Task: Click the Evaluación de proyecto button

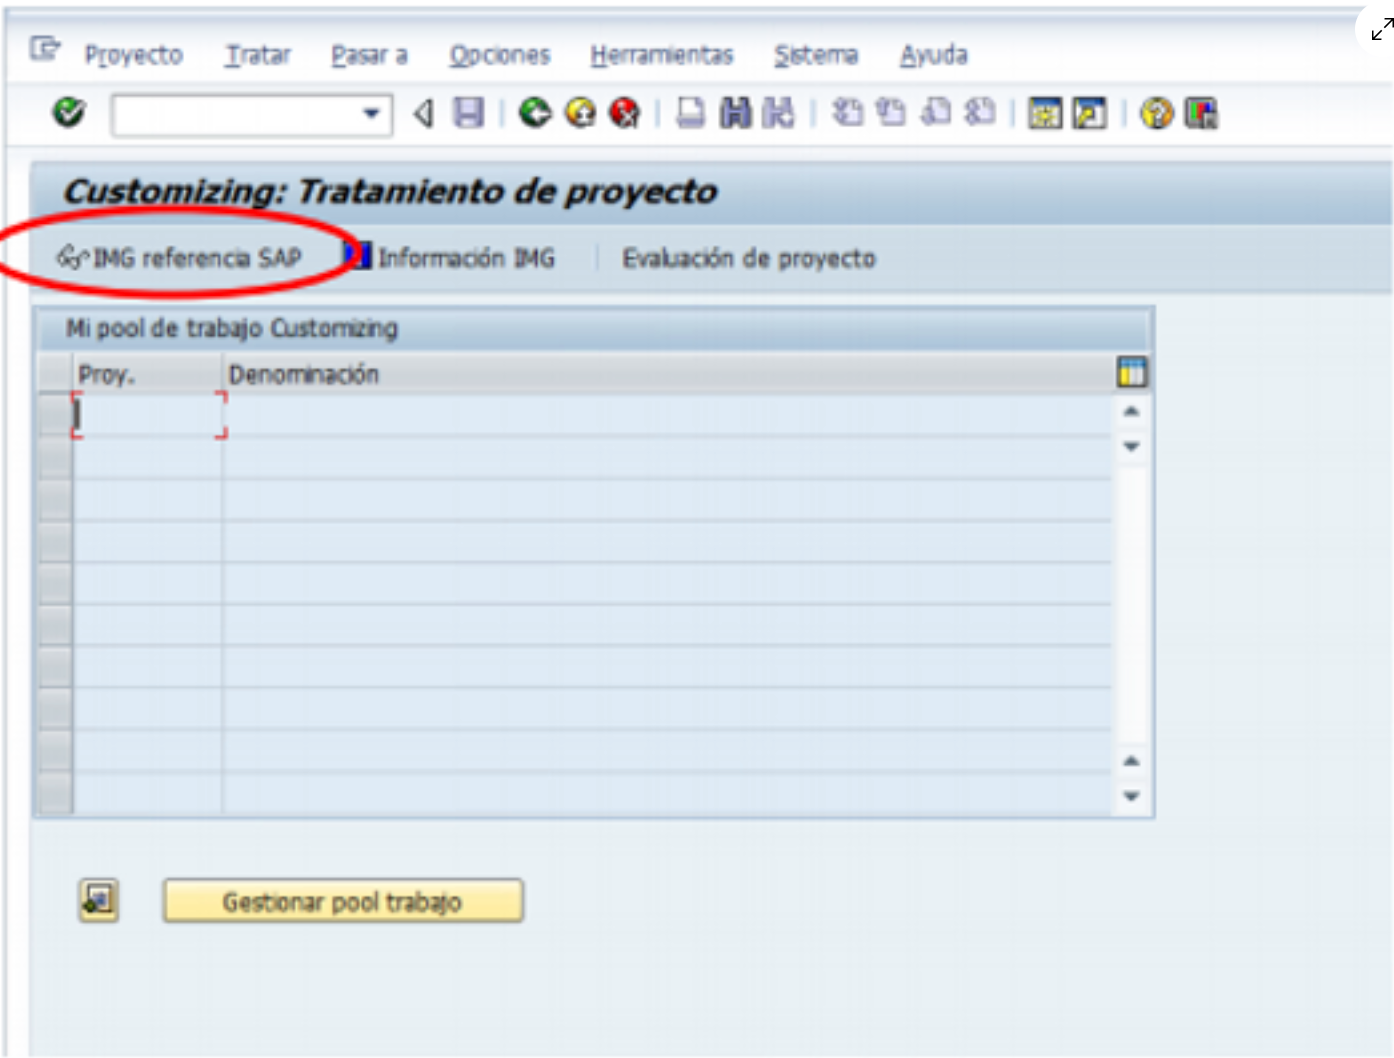Action: 748,258
